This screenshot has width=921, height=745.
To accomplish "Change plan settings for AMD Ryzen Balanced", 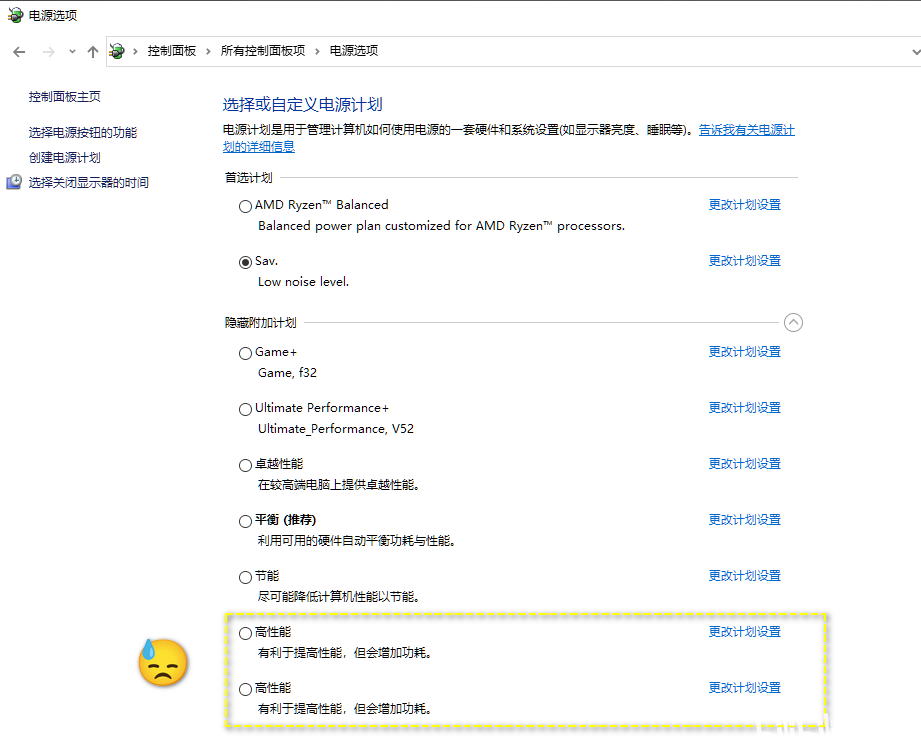I will [x=745, y=204].
